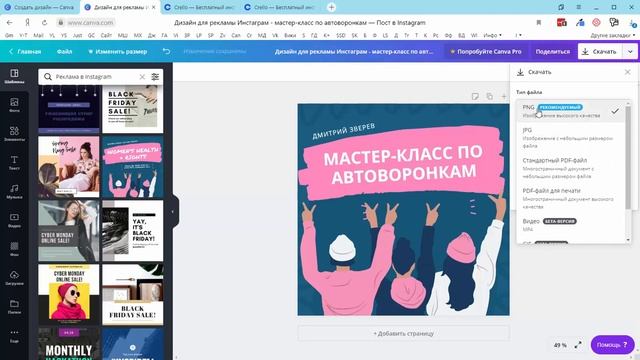Collapse the side panel using the arrow handle

(x=172, y=211)
